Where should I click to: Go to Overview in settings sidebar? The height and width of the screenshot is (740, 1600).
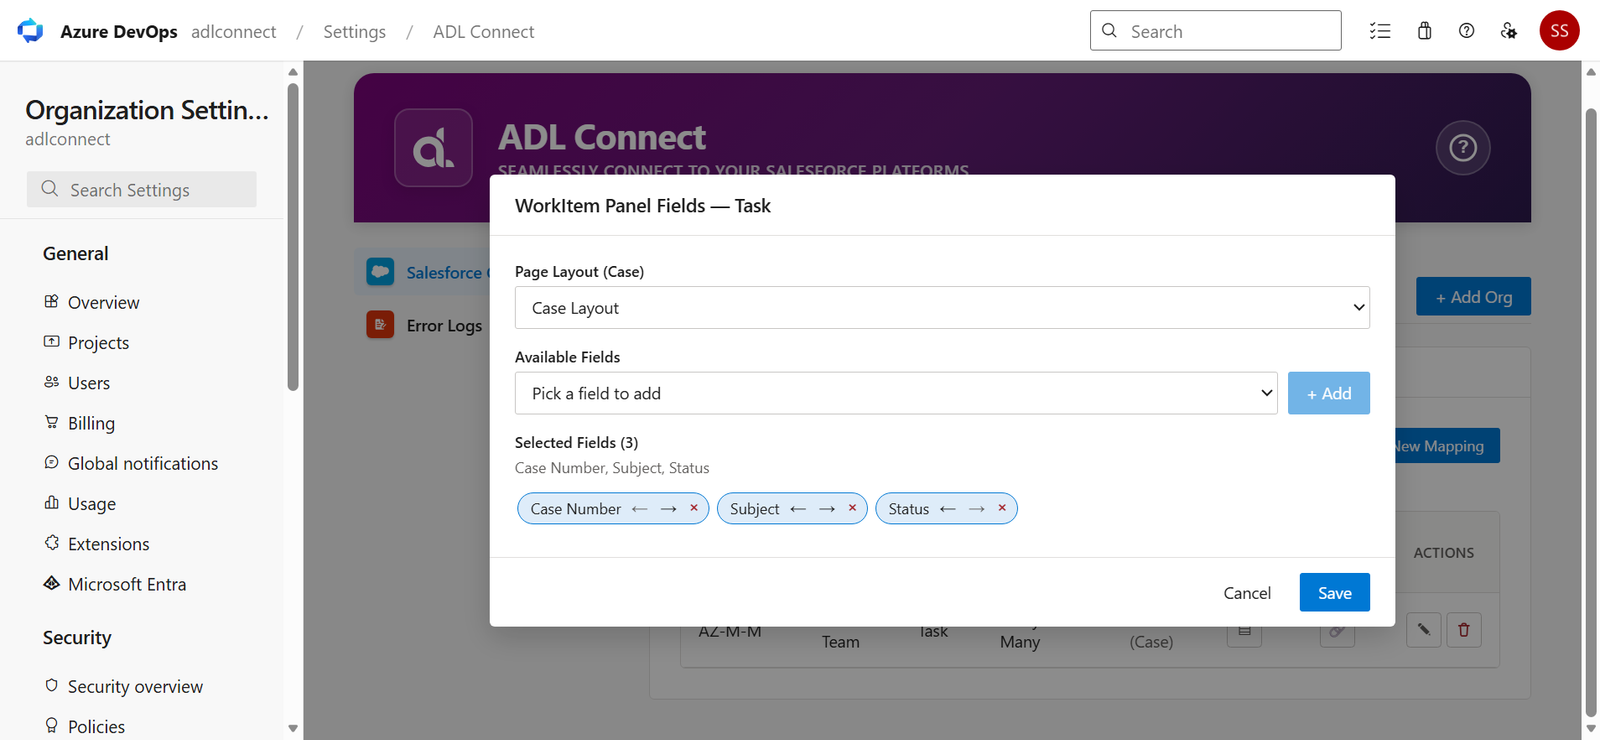(x=104, y=302)
